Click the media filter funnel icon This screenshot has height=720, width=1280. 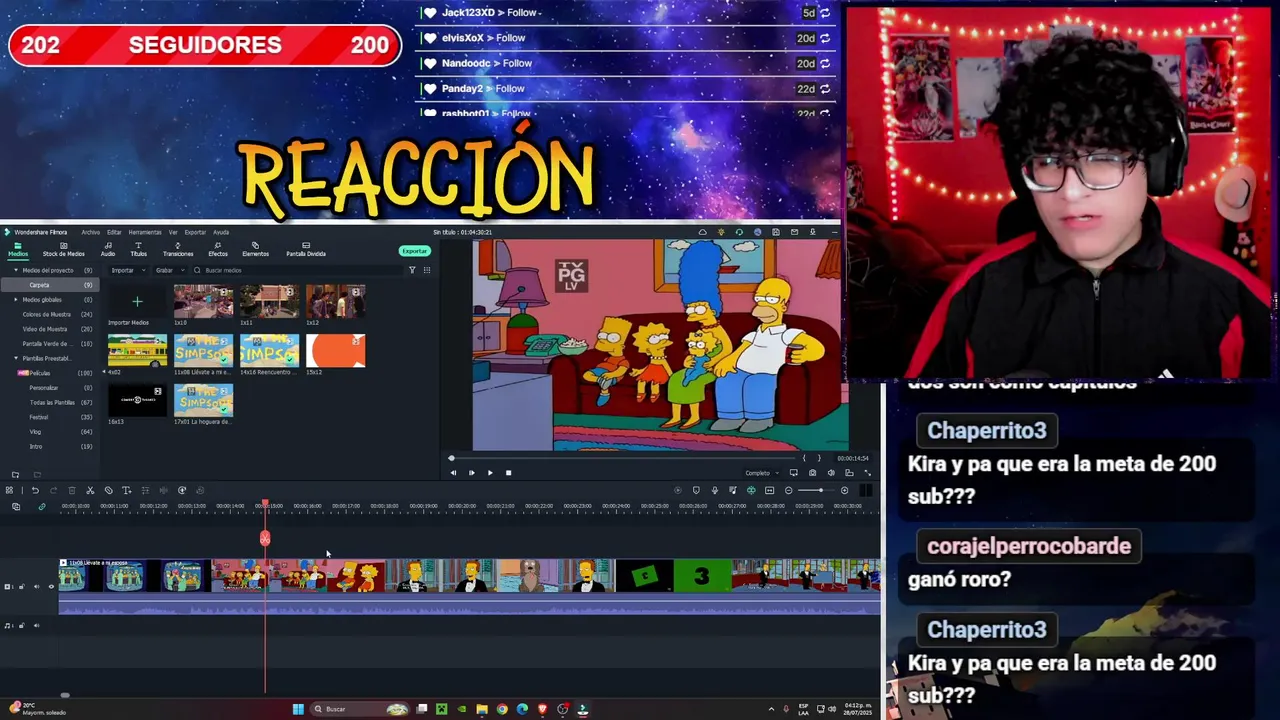(x=412, y=270)
